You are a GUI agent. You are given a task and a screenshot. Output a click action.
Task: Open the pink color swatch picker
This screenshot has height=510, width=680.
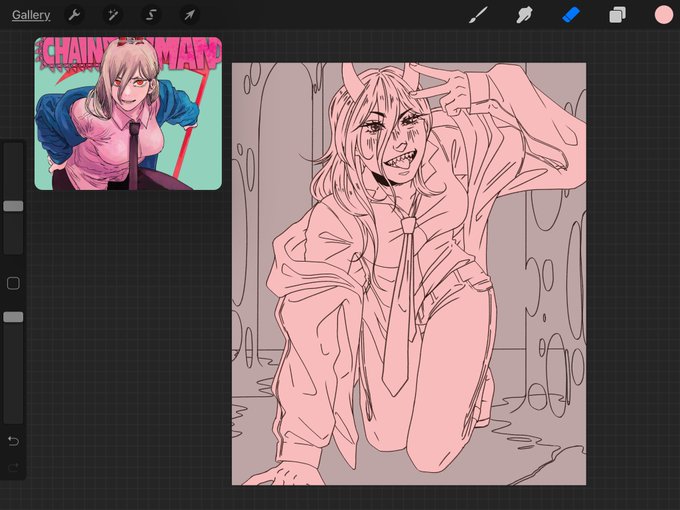tap(664, 15)
